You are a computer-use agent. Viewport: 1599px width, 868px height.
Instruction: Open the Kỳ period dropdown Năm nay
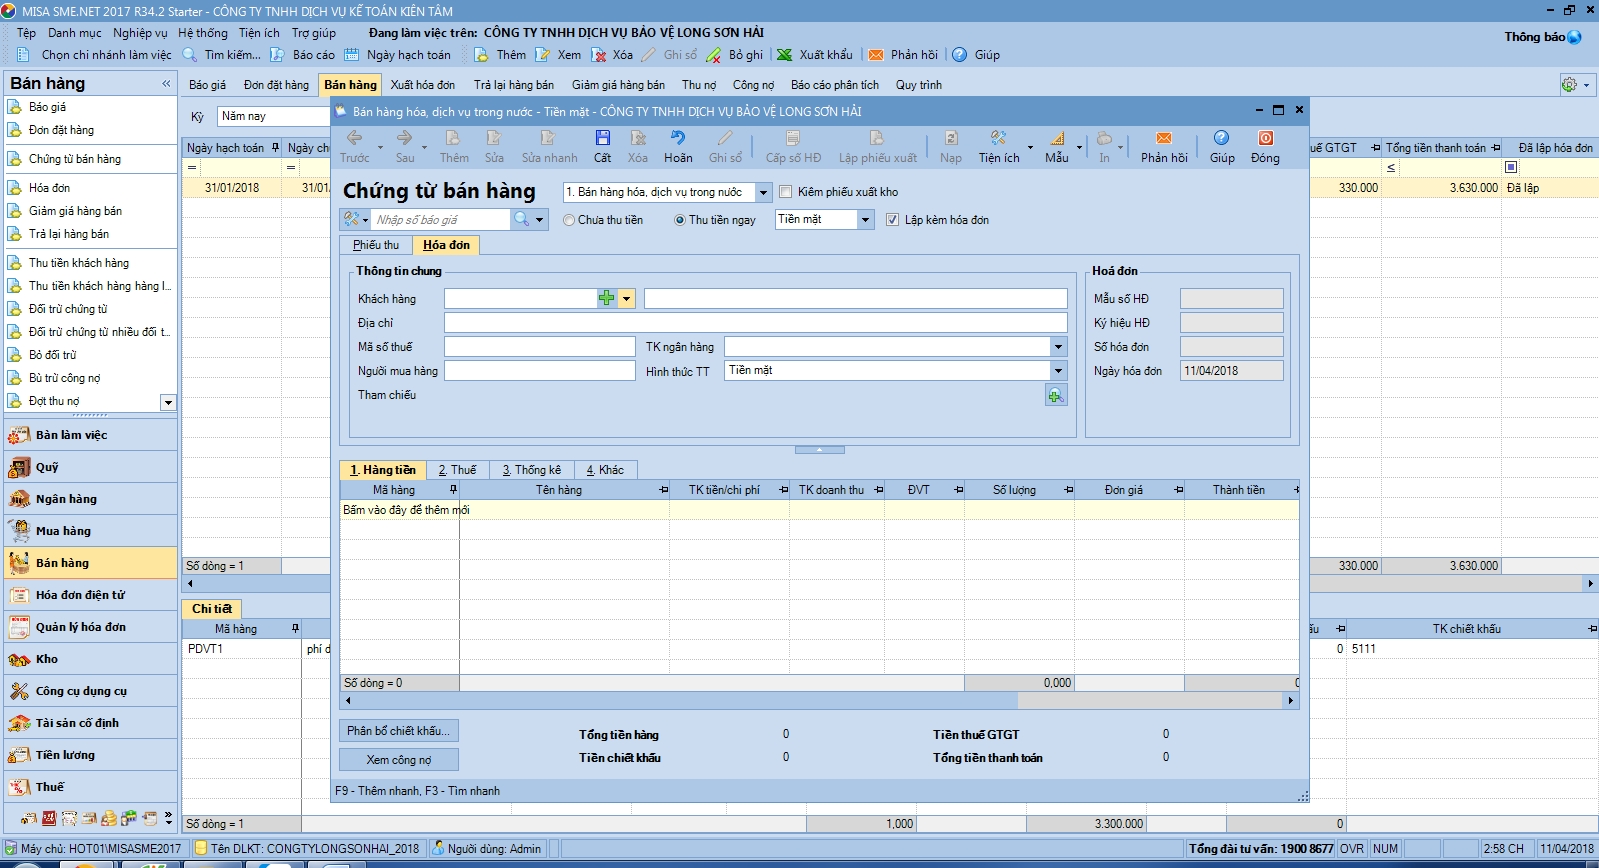coord(274,117)
